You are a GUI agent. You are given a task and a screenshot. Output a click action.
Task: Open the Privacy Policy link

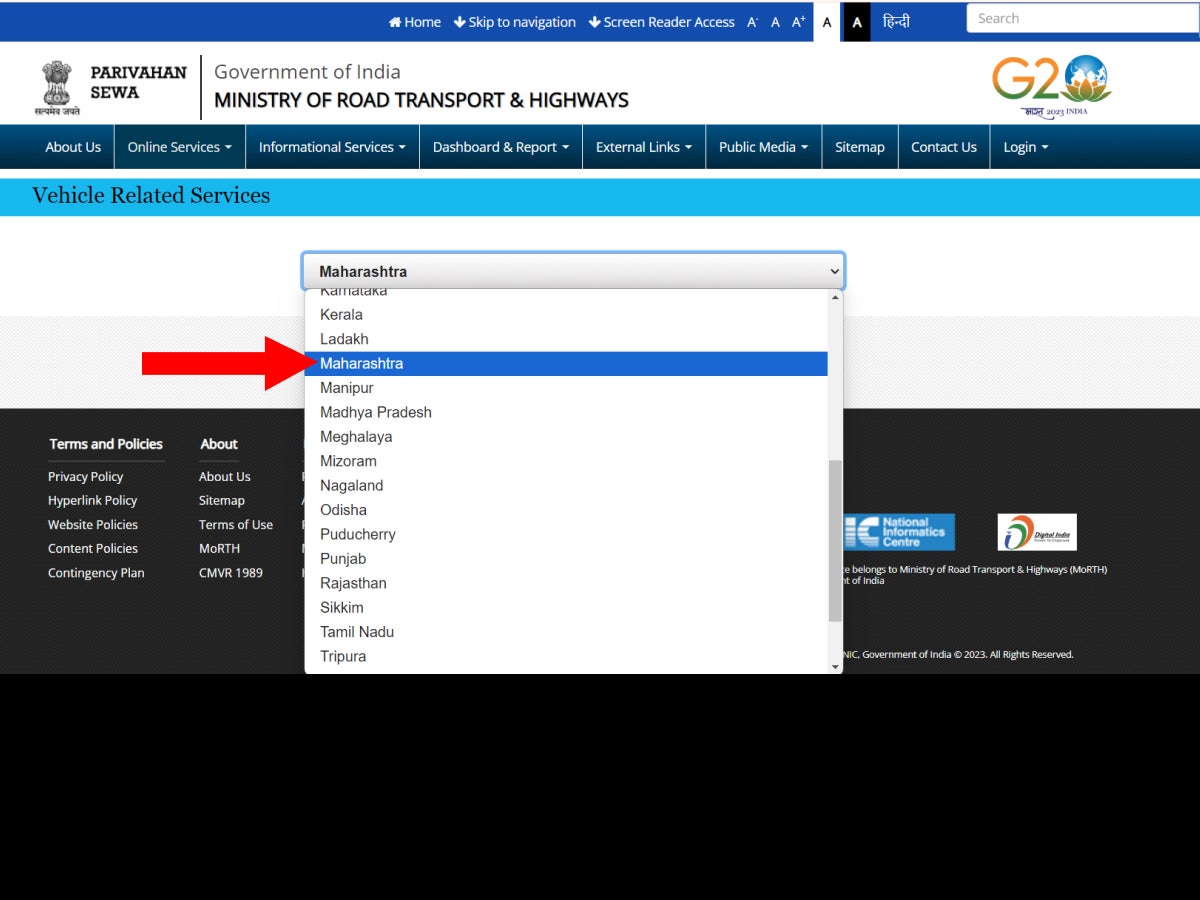tap(85, 476)
